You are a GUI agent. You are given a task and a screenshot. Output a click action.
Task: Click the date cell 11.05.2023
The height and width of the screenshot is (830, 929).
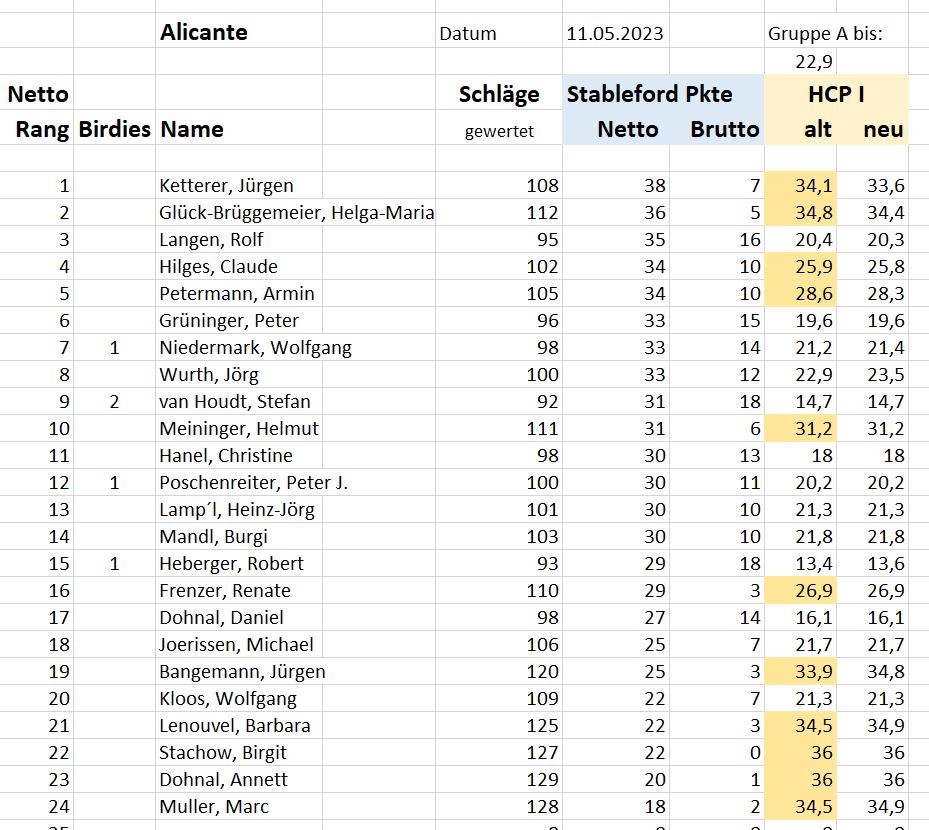click(x=616, y=31)
